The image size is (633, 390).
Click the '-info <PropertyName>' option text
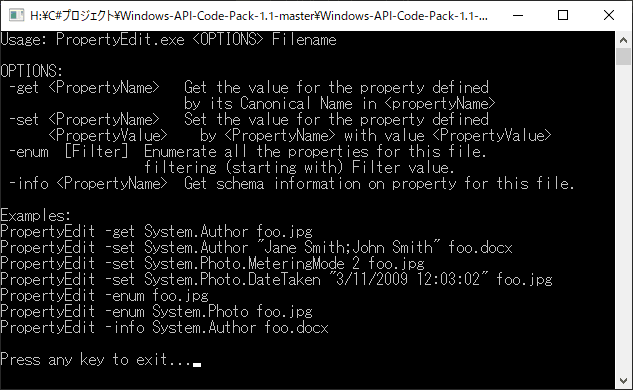(x=88, y=184)
